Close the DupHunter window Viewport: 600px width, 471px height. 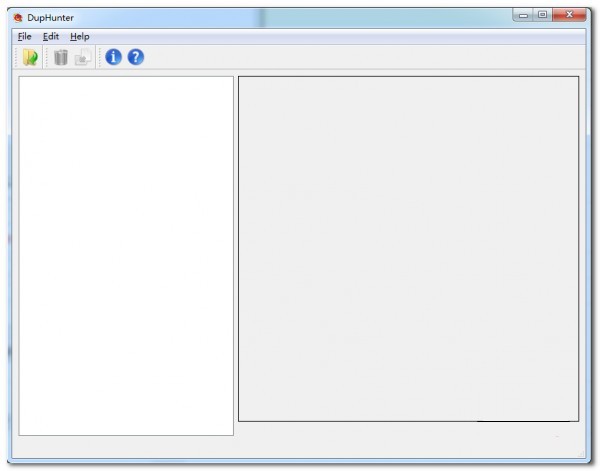pos(571,15)
